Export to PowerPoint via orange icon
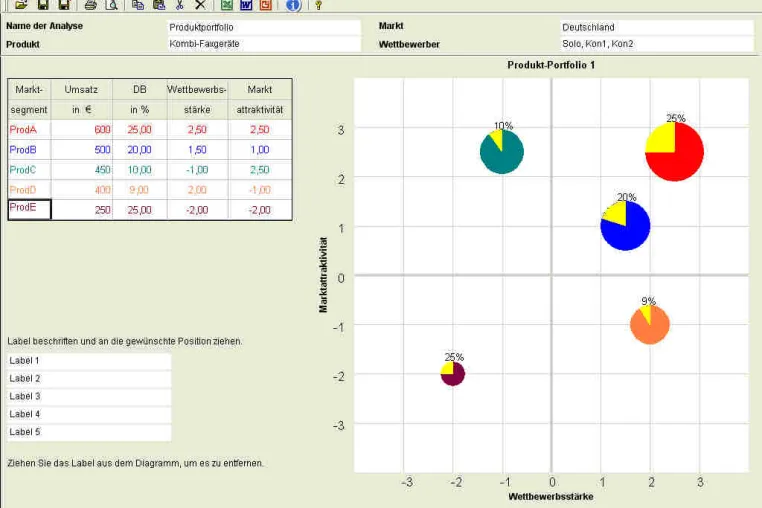The image size is (762, 508). [x=265, y=5]
